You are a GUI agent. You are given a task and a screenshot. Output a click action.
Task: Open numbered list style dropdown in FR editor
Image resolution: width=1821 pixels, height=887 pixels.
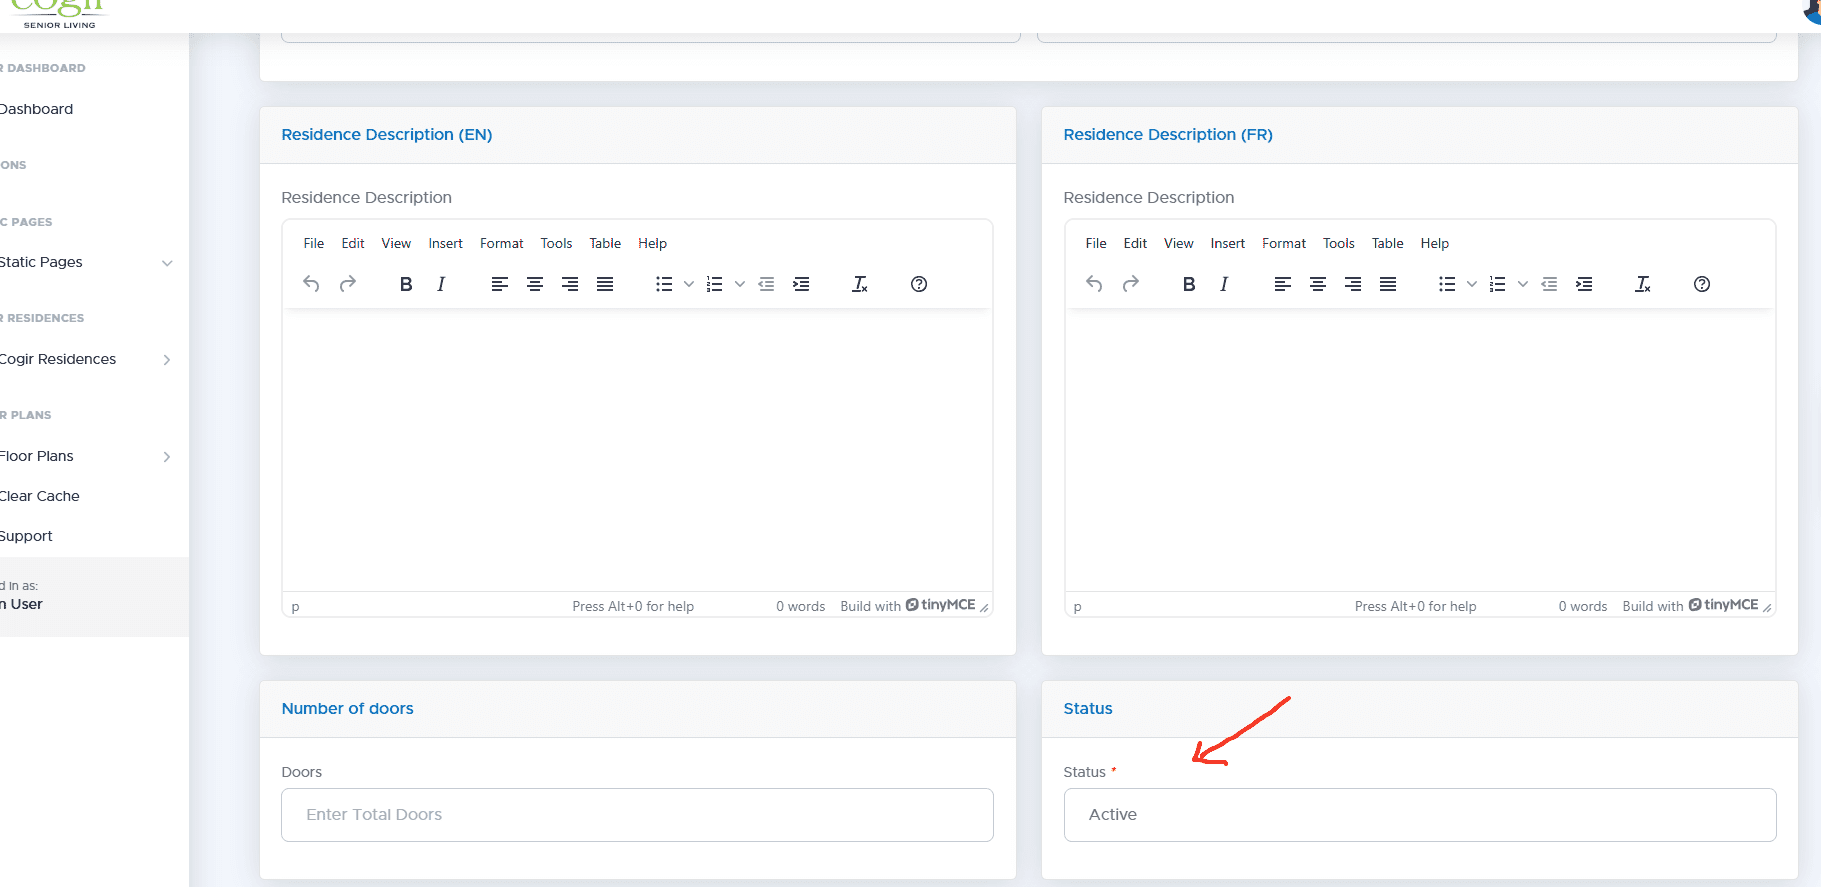coord(1523,284)
